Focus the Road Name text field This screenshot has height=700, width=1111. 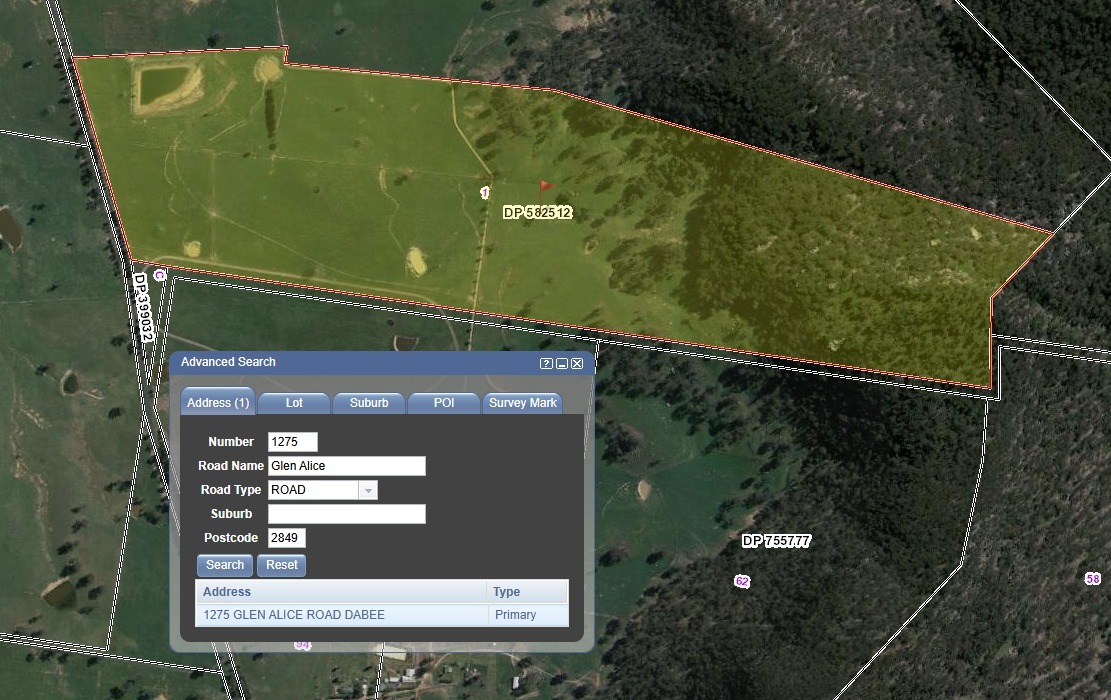pyautogui.click(x=346, y=466)
